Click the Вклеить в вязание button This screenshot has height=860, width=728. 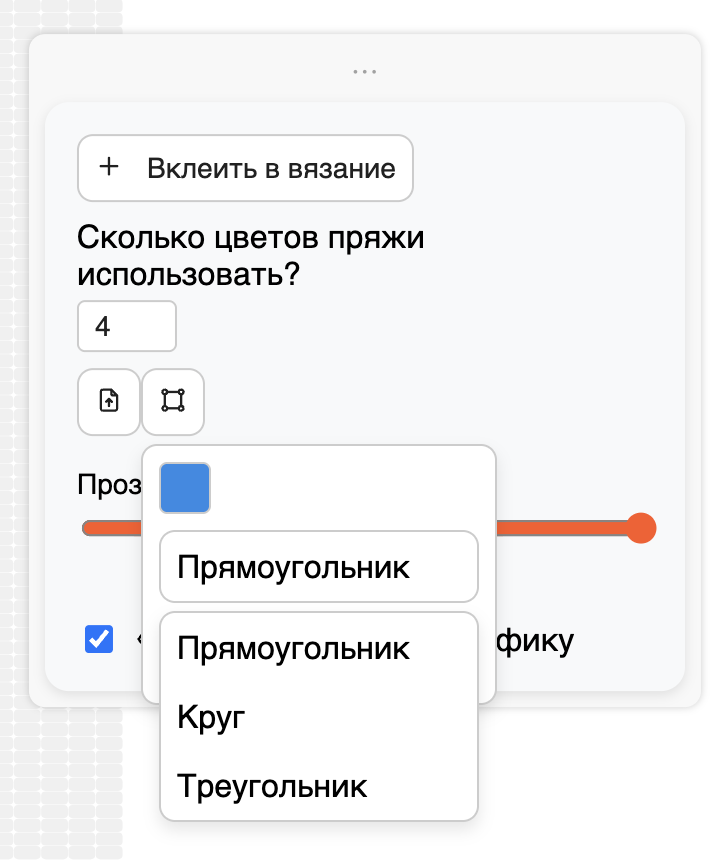245,168
